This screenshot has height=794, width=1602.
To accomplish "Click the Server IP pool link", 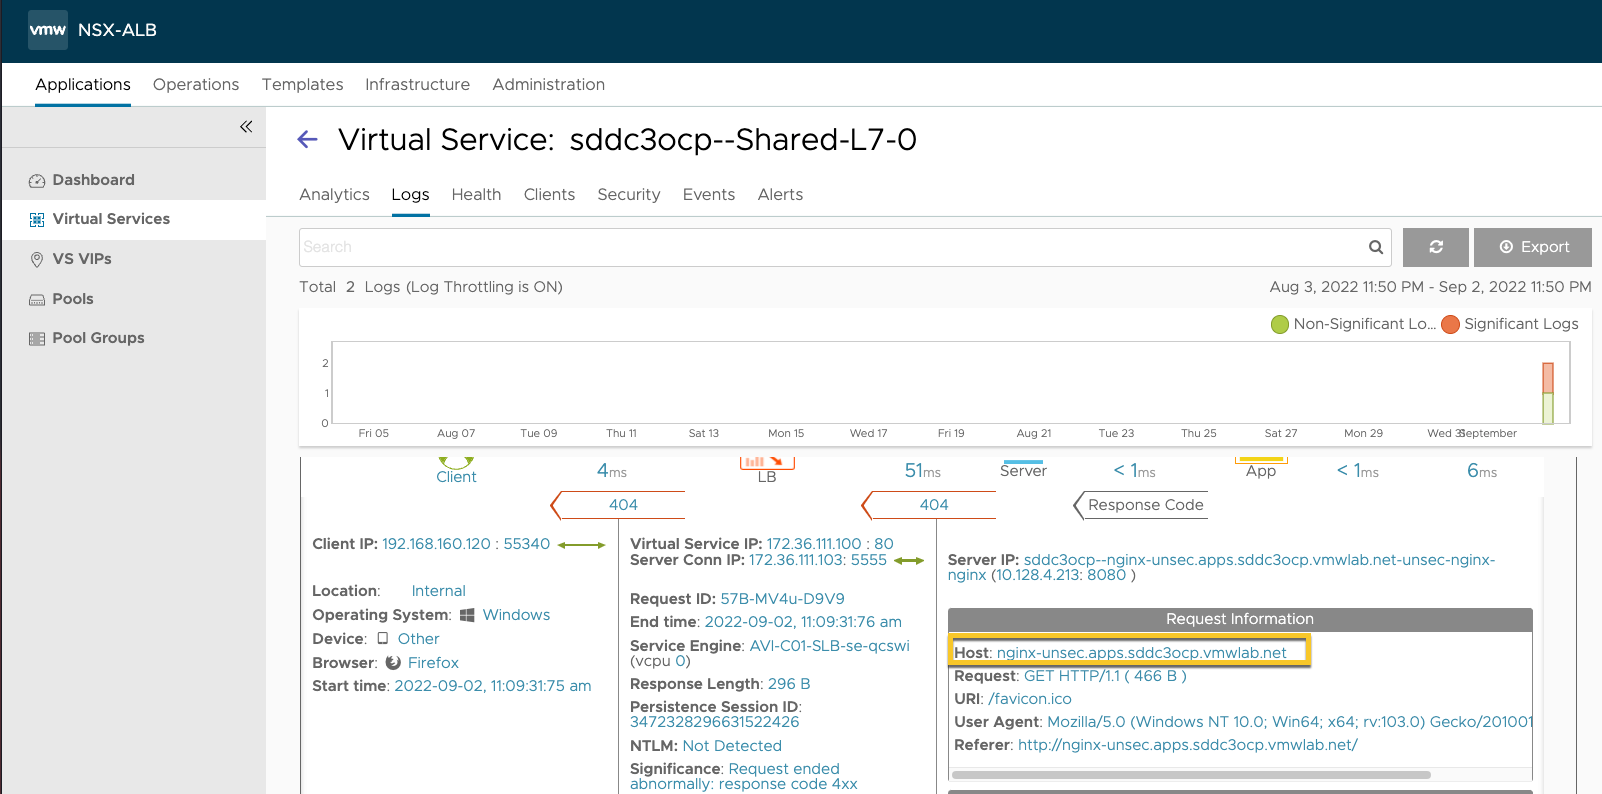I will [1221, 567].
